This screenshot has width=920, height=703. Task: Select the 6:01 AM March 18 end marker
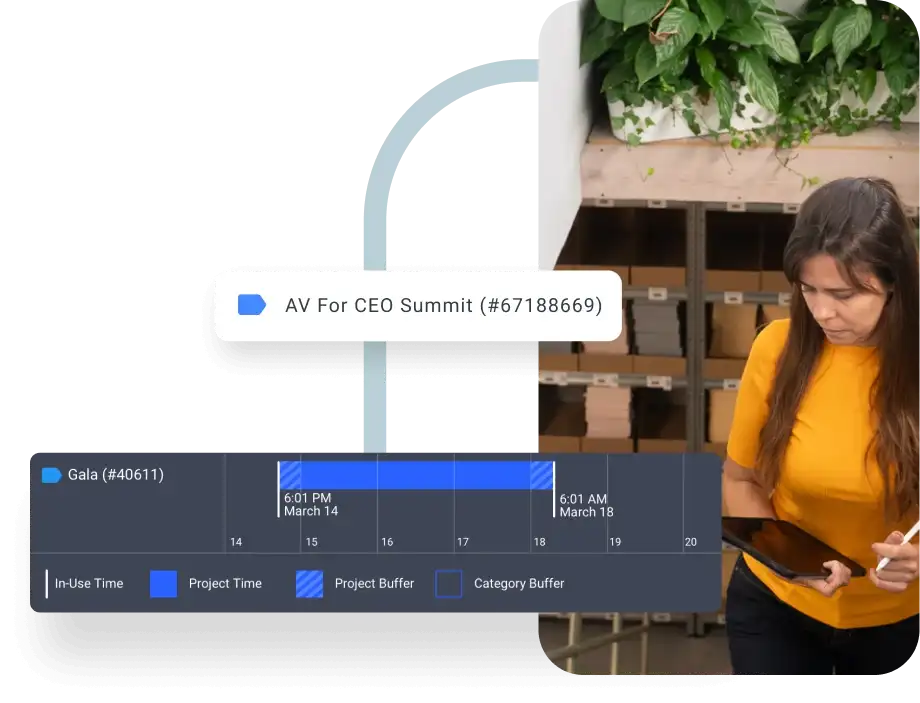586,505
